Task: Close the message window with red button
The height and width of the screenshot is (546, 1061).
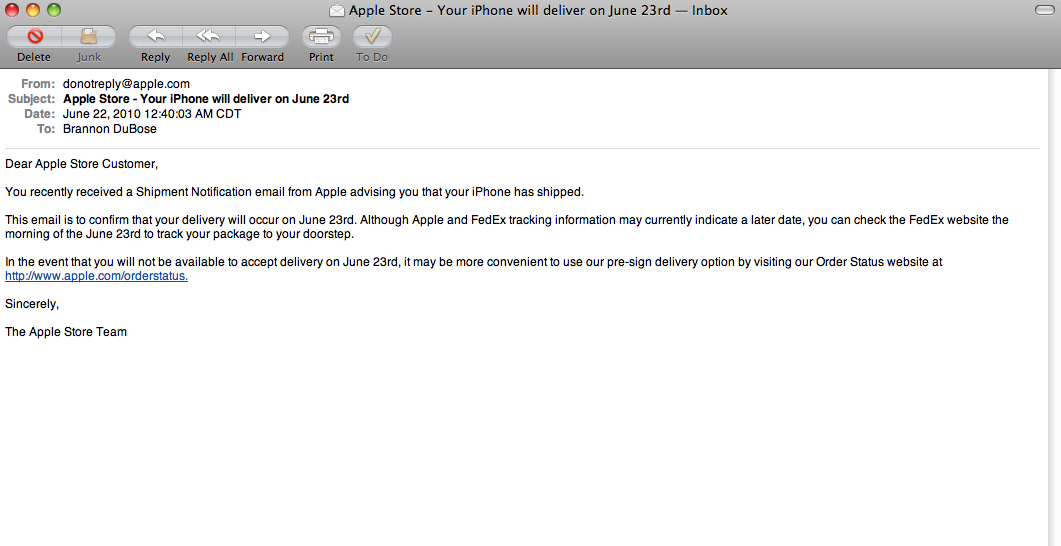Action: tap(12, 10)
